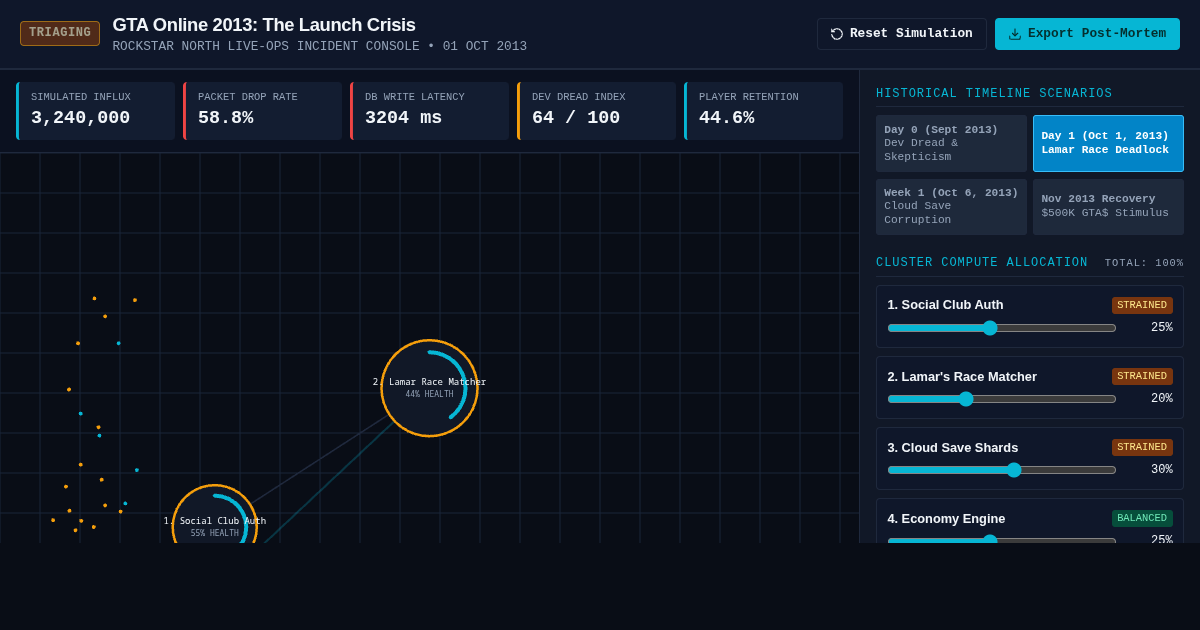Click the TRIAGING status badge
The width and height of the screenshot is (1200, 630).
coord(60,33)
